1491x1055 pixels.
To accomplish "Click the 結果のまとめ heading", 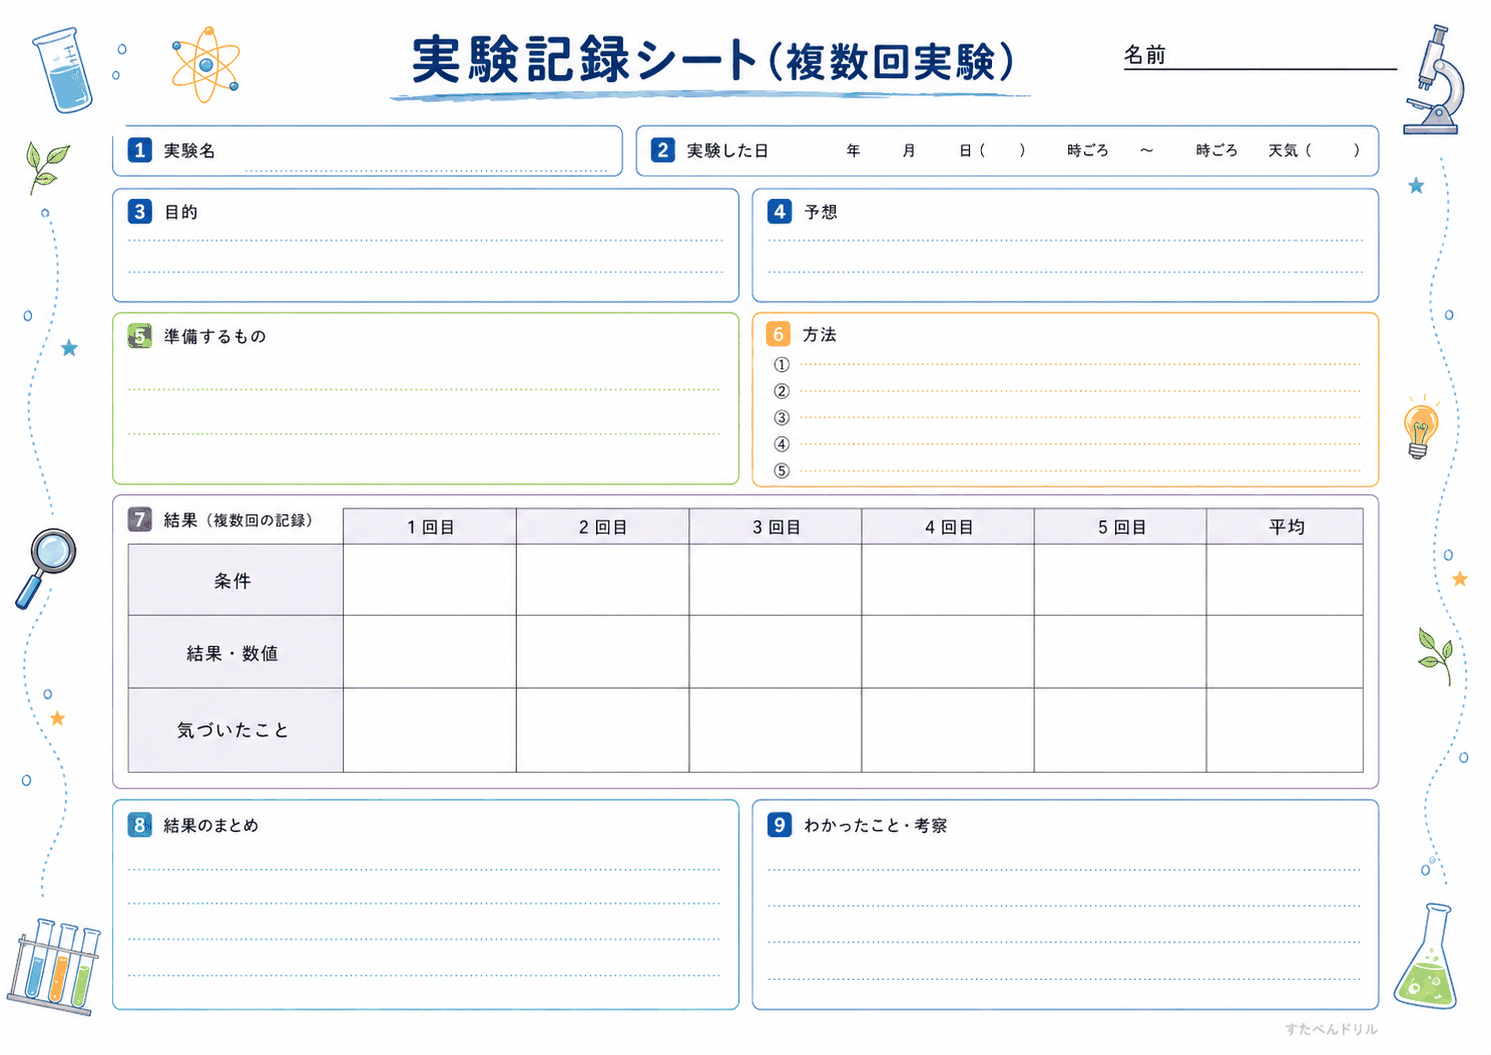I will tap(211, 826).
